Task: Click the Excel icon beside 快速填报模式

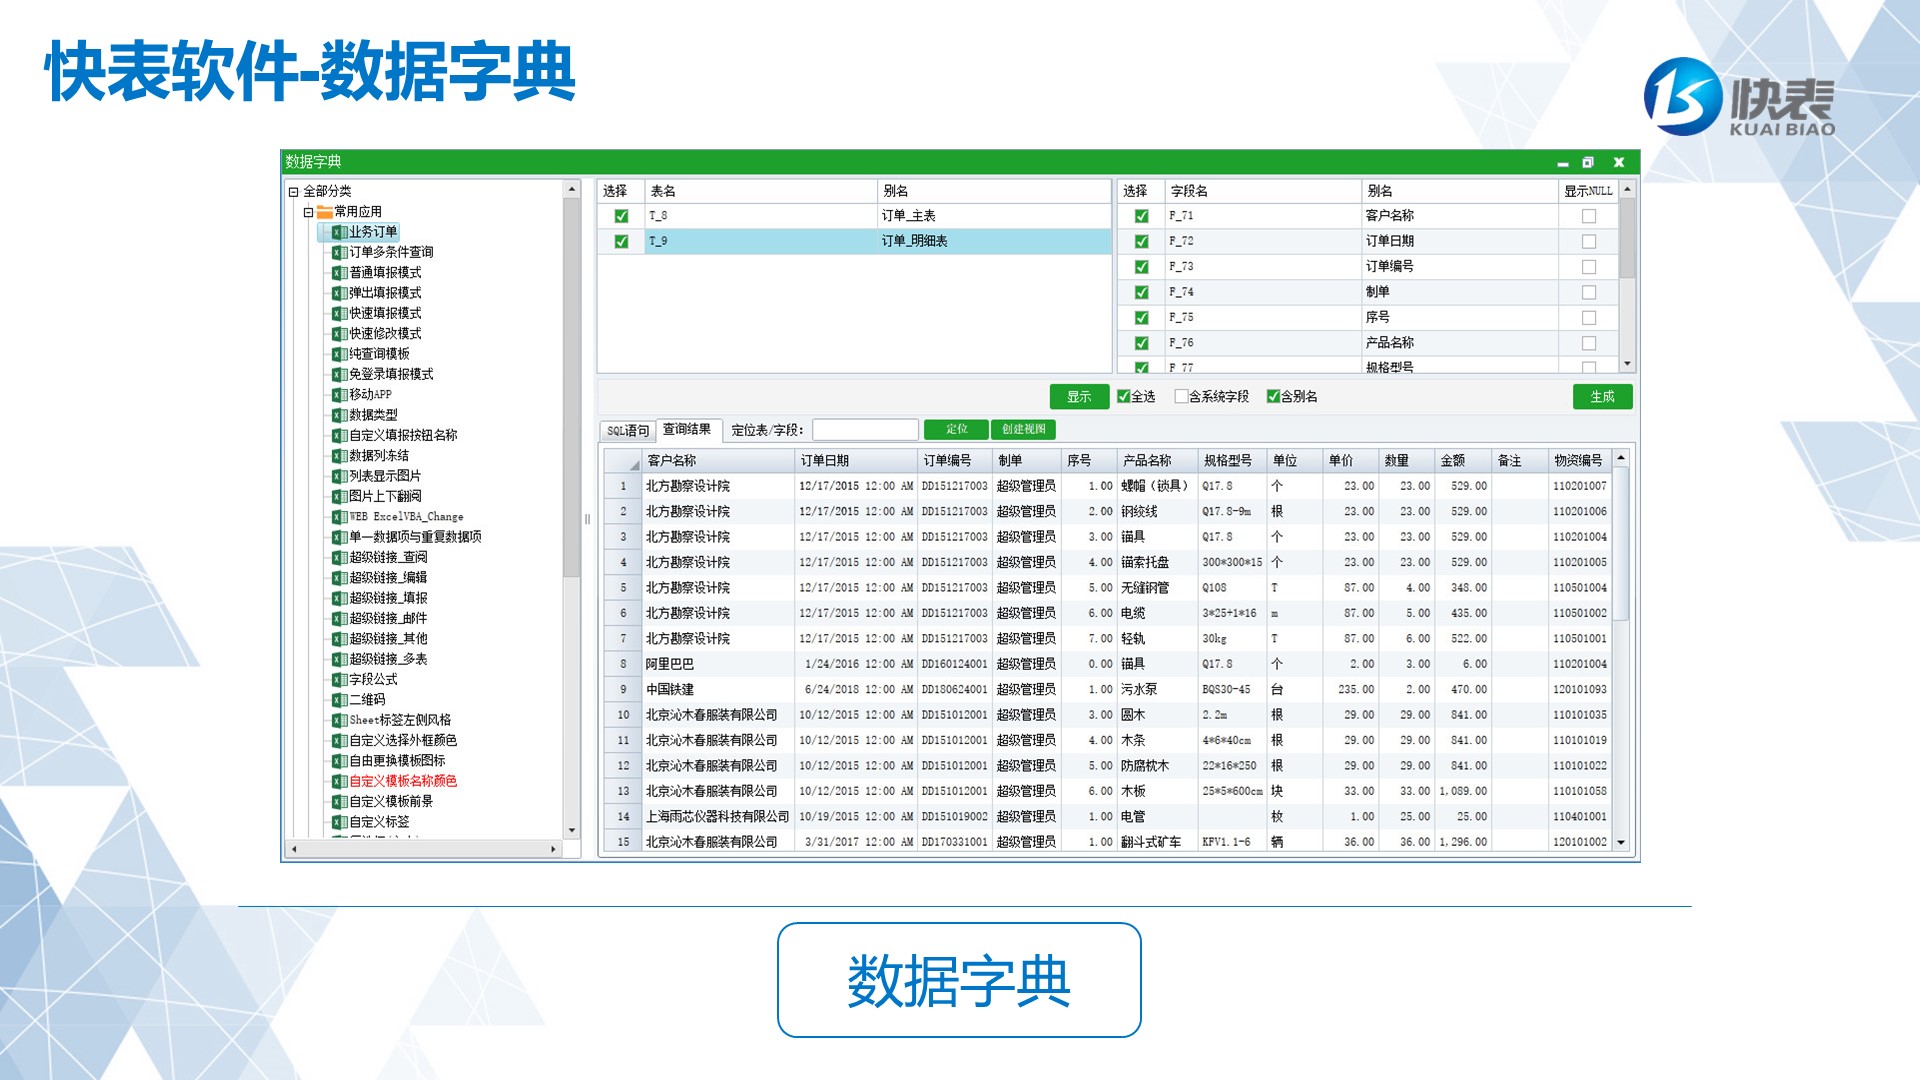Action: tap(339, 313)
